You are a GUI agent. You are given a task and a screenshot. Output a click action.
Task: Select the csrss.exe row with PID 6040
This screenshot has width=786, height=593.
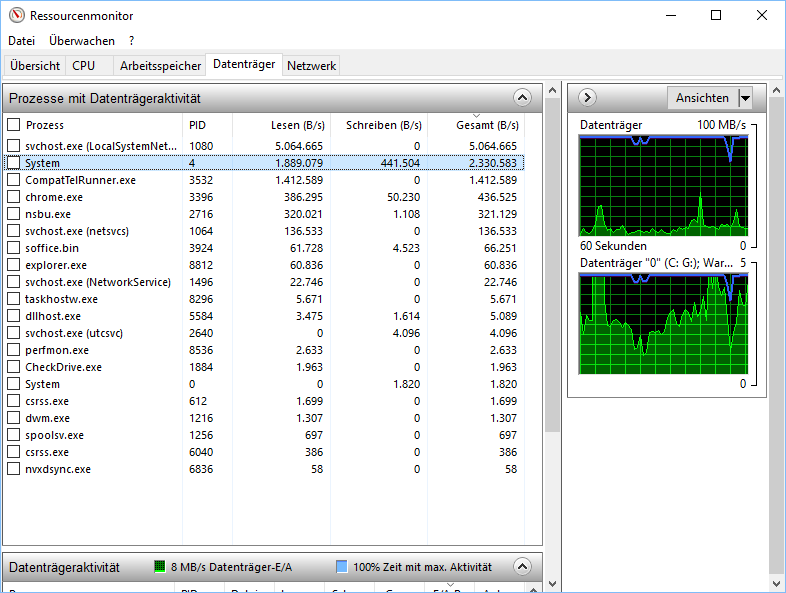[x=264, y=452]
